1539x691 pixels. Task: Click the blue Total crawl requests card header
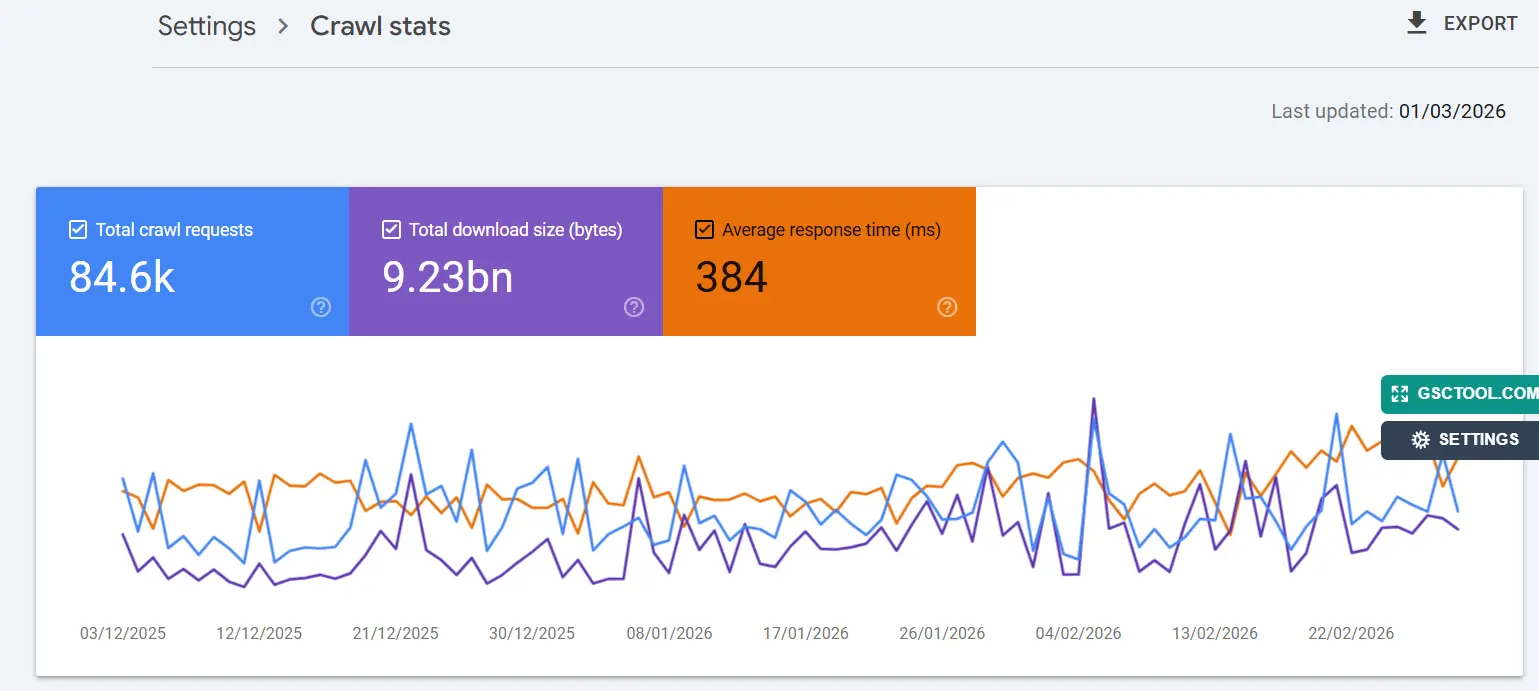click(173, 229)
